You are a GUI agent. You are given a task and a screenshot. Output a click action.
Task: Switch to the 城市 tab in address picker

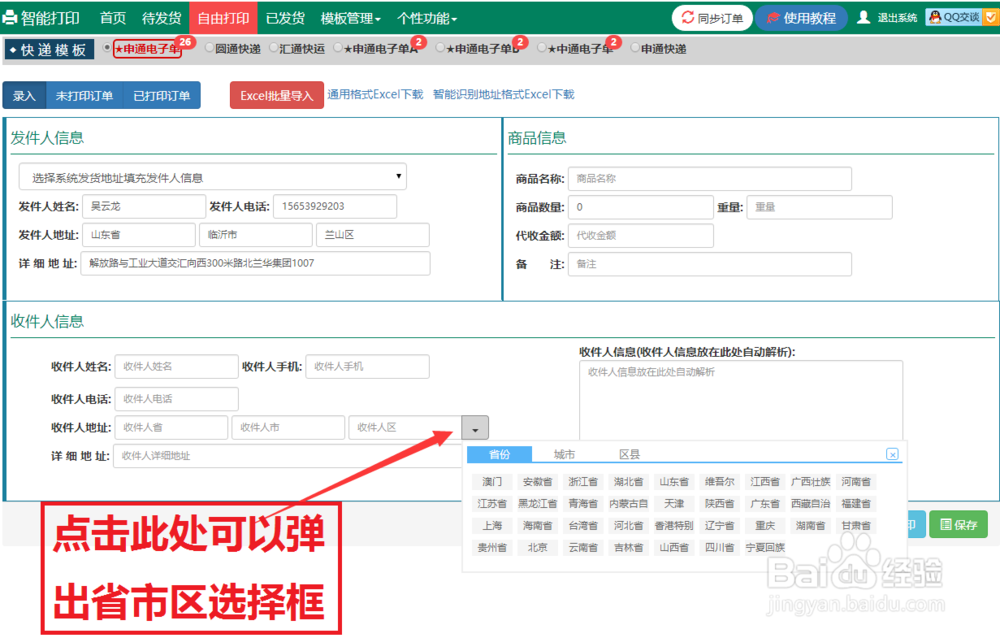tap(566, 454)
